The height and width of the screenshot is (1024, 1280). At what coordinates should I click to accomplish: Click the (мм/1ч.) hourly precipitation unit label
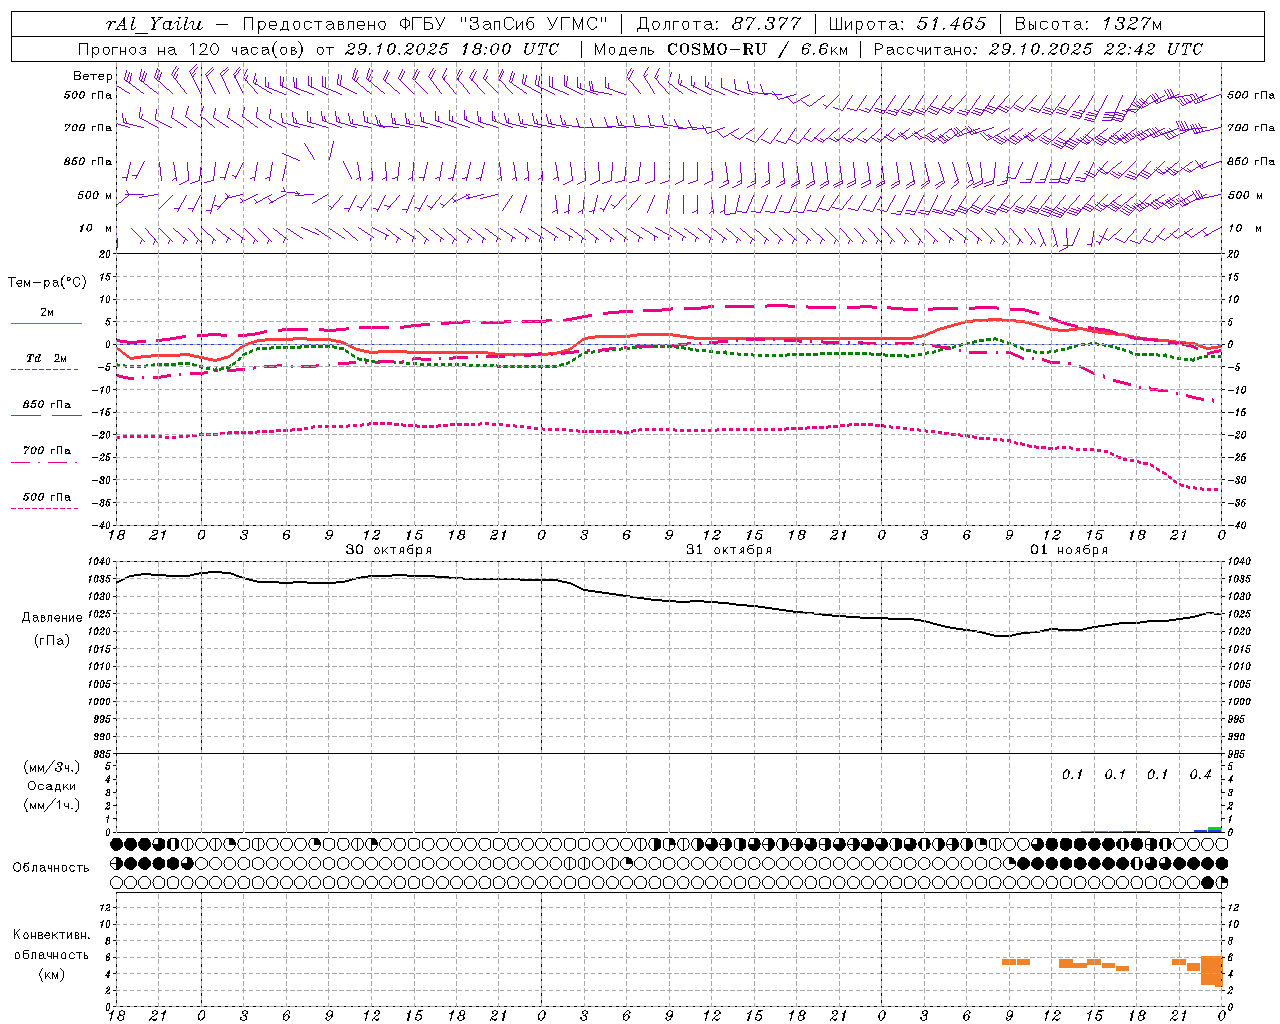click(52, 805)
